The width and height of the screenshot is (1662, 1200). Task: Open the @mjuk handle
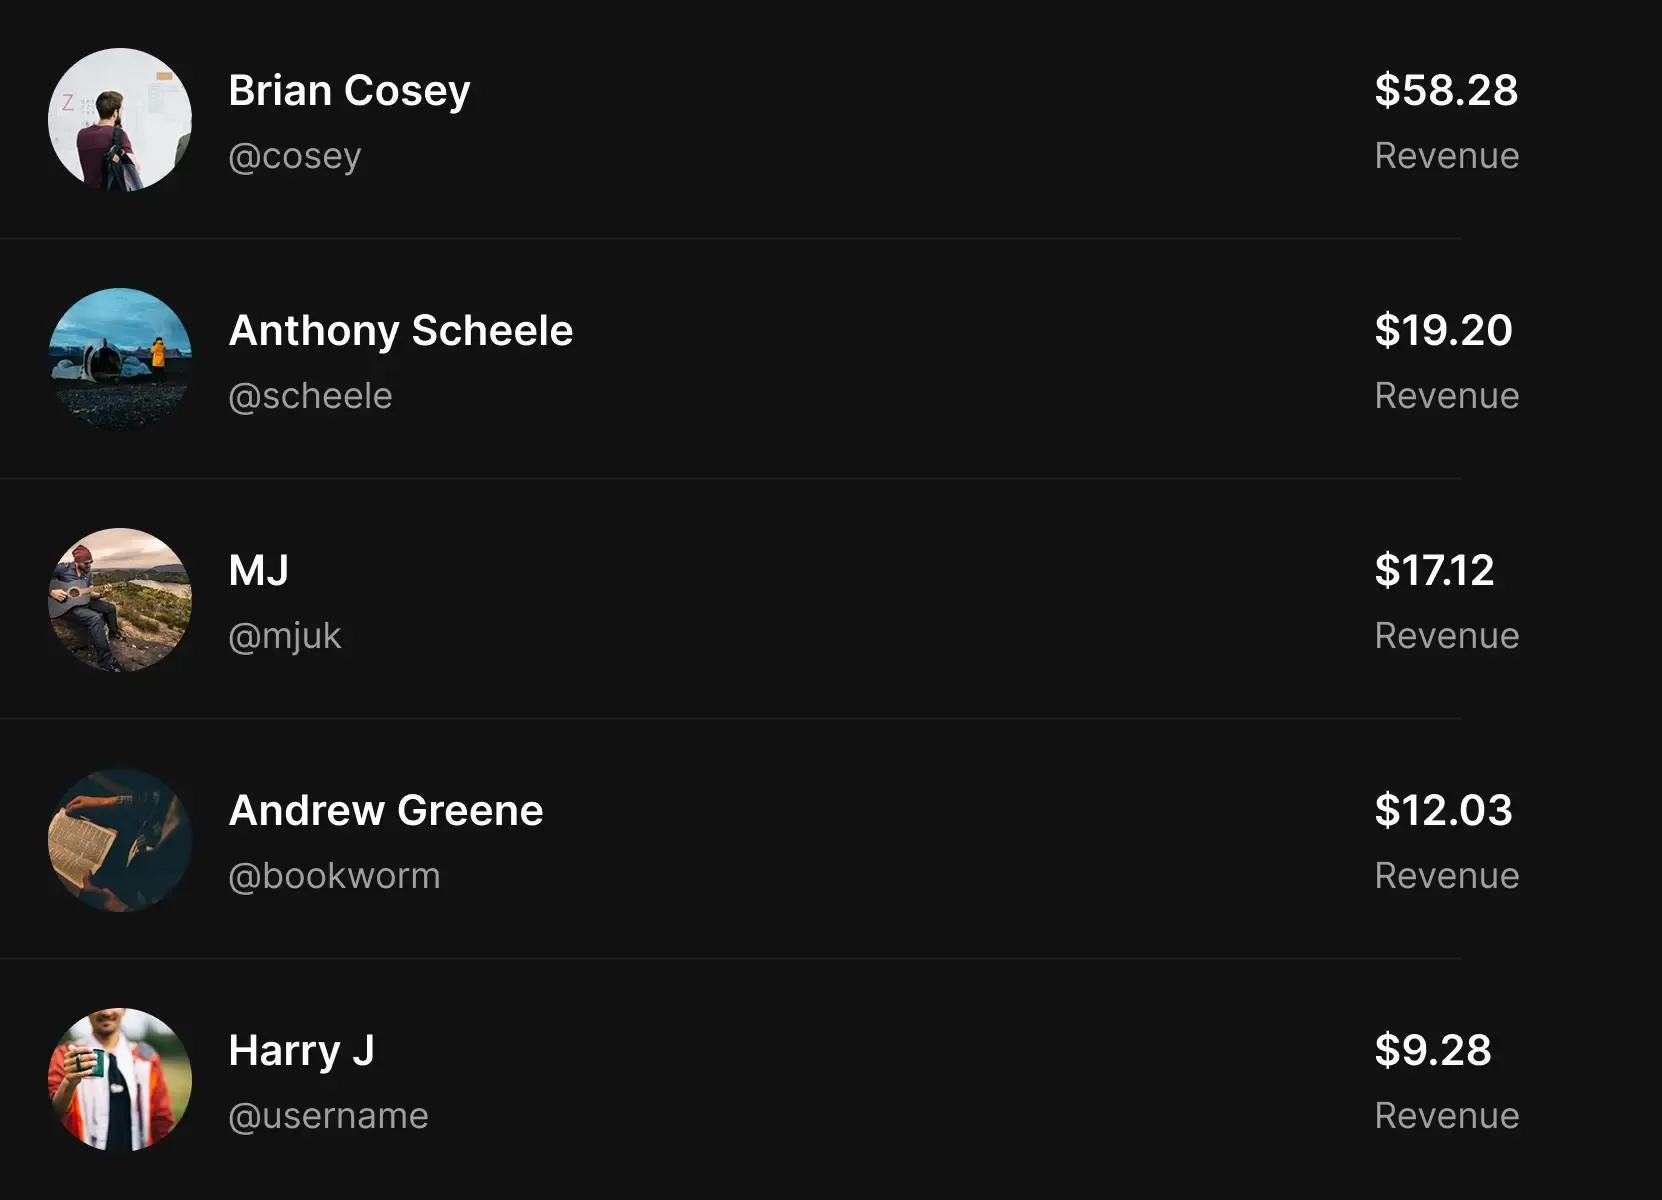[284, 636]
